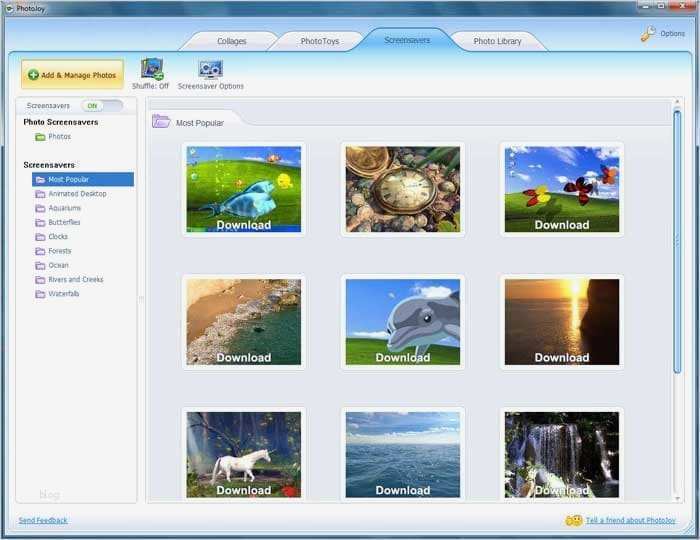Click the pocket watch clock screensaver thumbnail
This screenshot has height=540, width=700.
tap(403, 189)
